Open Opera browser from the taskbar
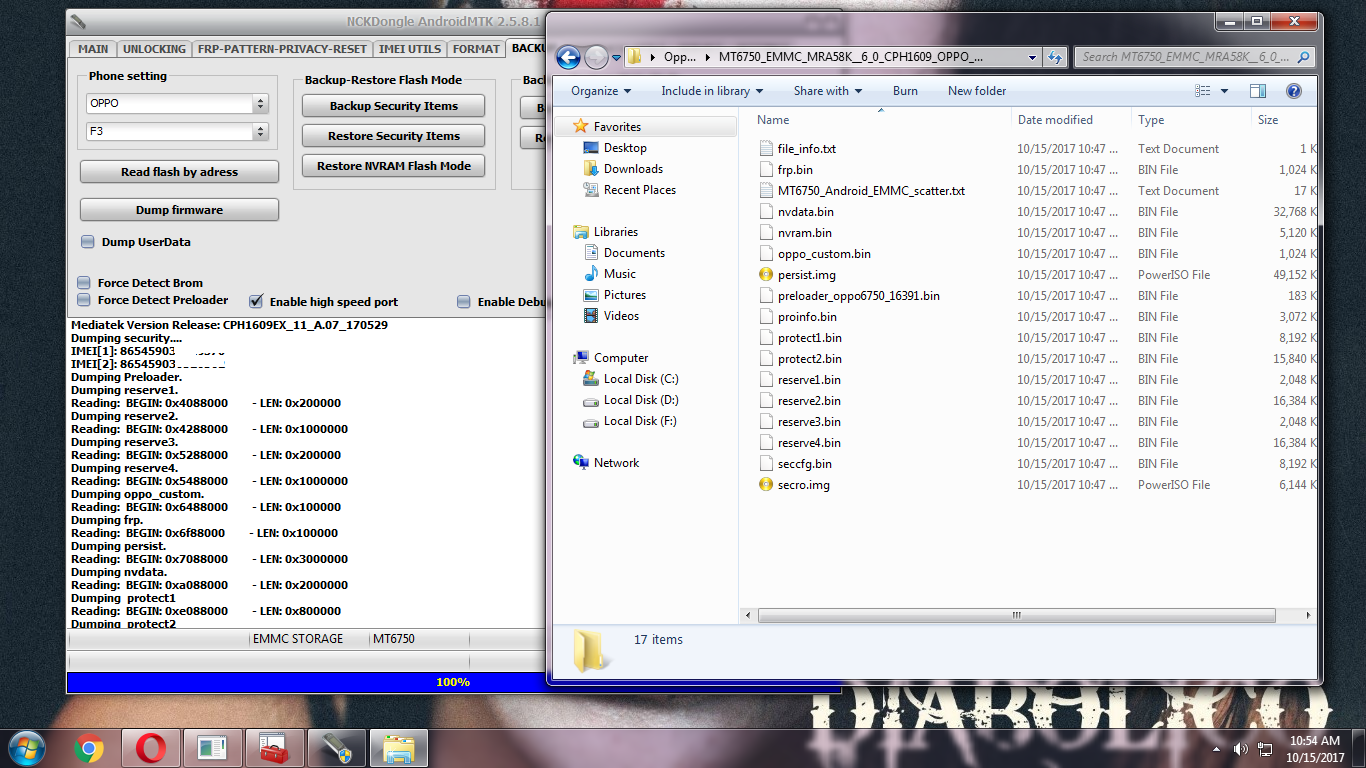This screenshot has width=1366, height=768. (152, 748)
